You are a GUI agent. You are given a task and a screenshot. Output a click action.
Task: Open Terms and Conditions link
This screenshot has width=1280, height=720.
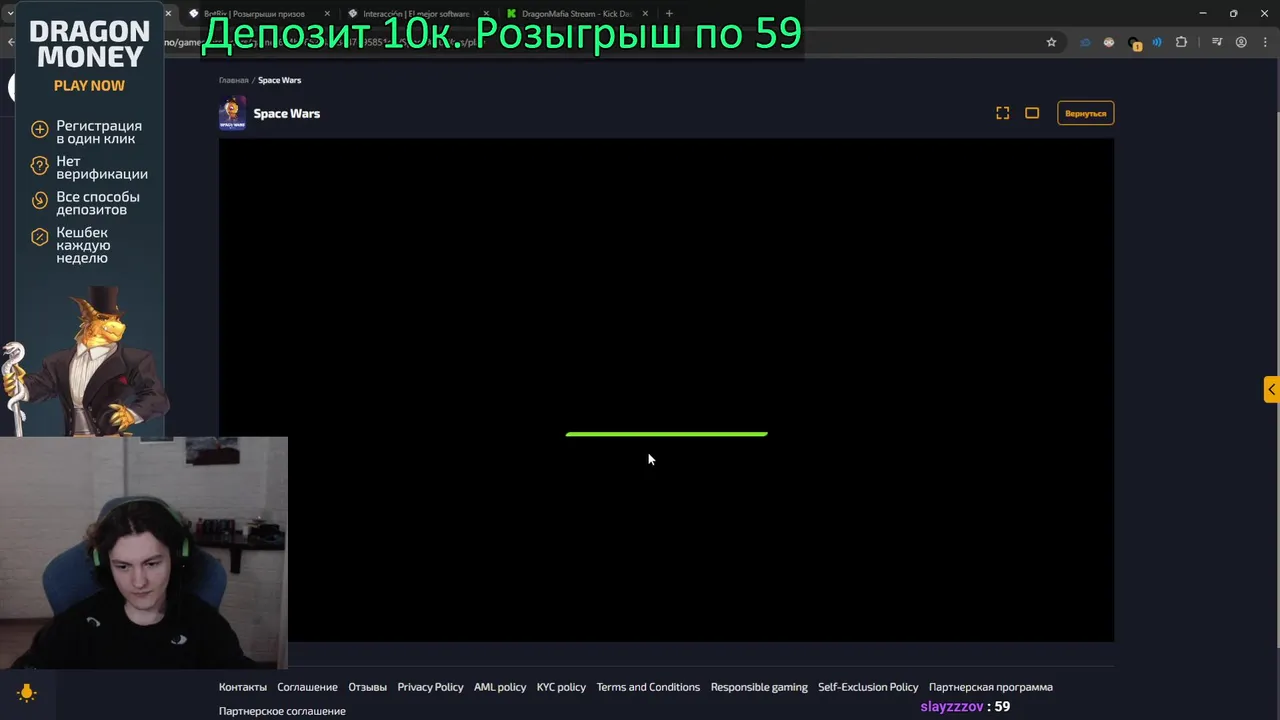(648, 687)
